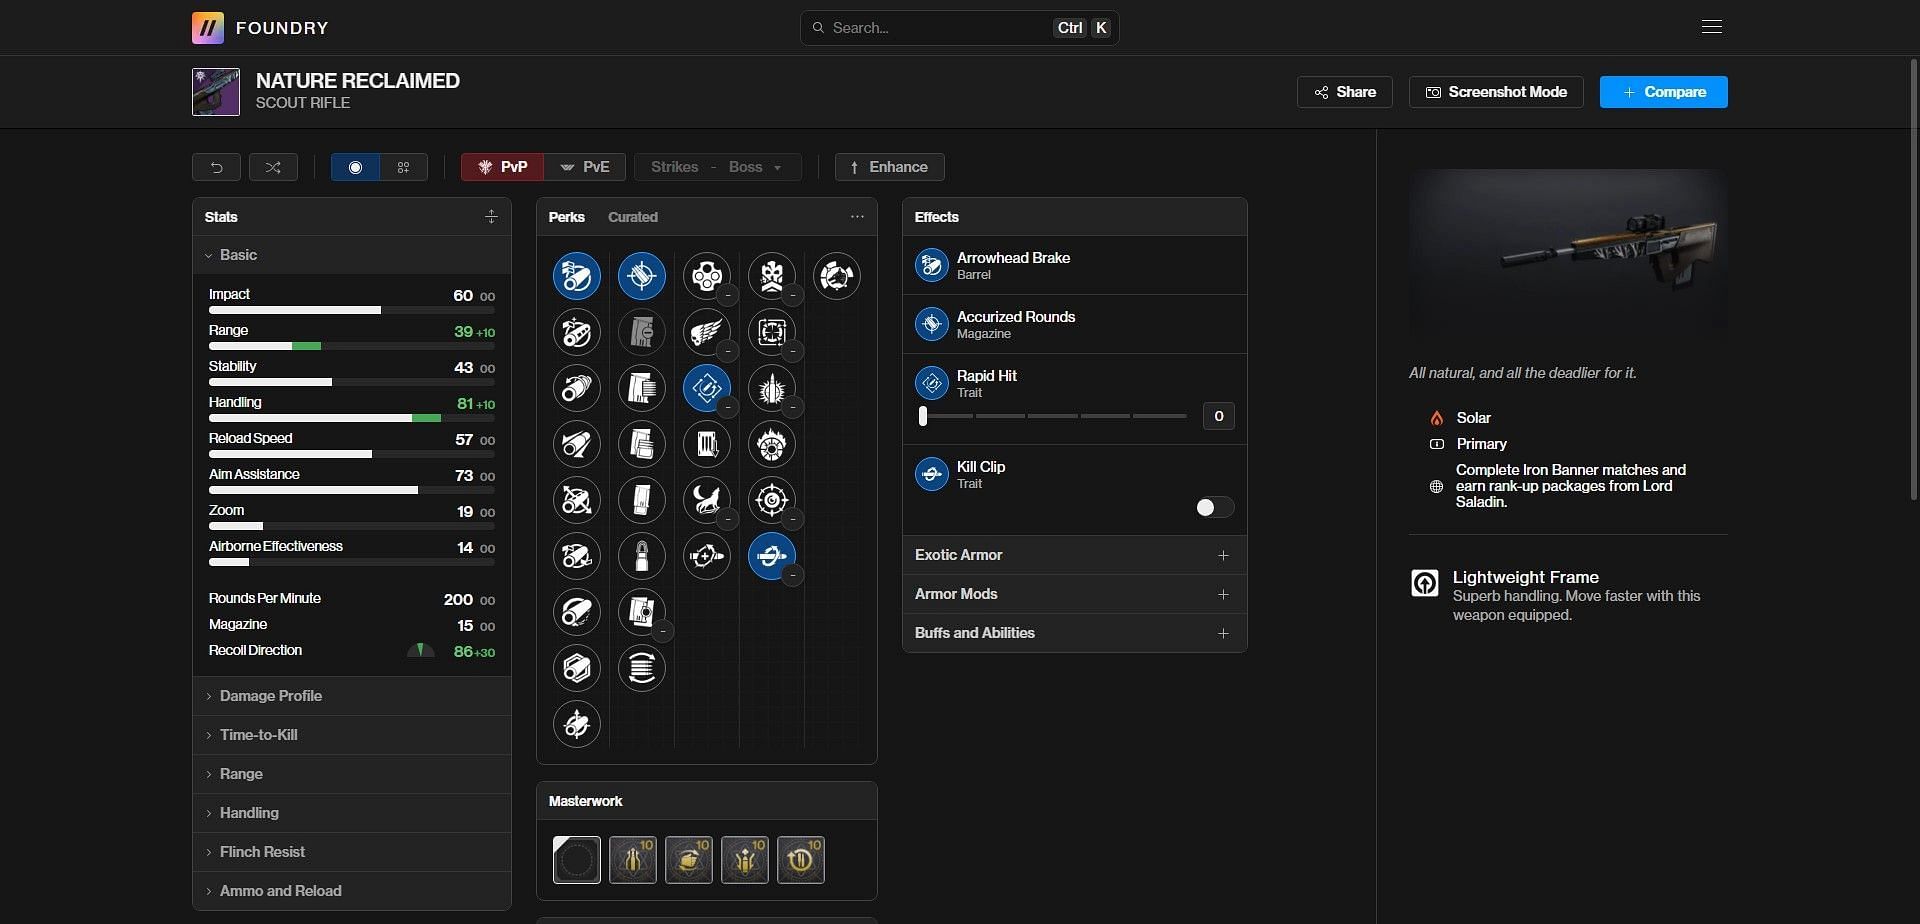Focus the Search input field
This screenshot has width=1920, height=924.
959,28
